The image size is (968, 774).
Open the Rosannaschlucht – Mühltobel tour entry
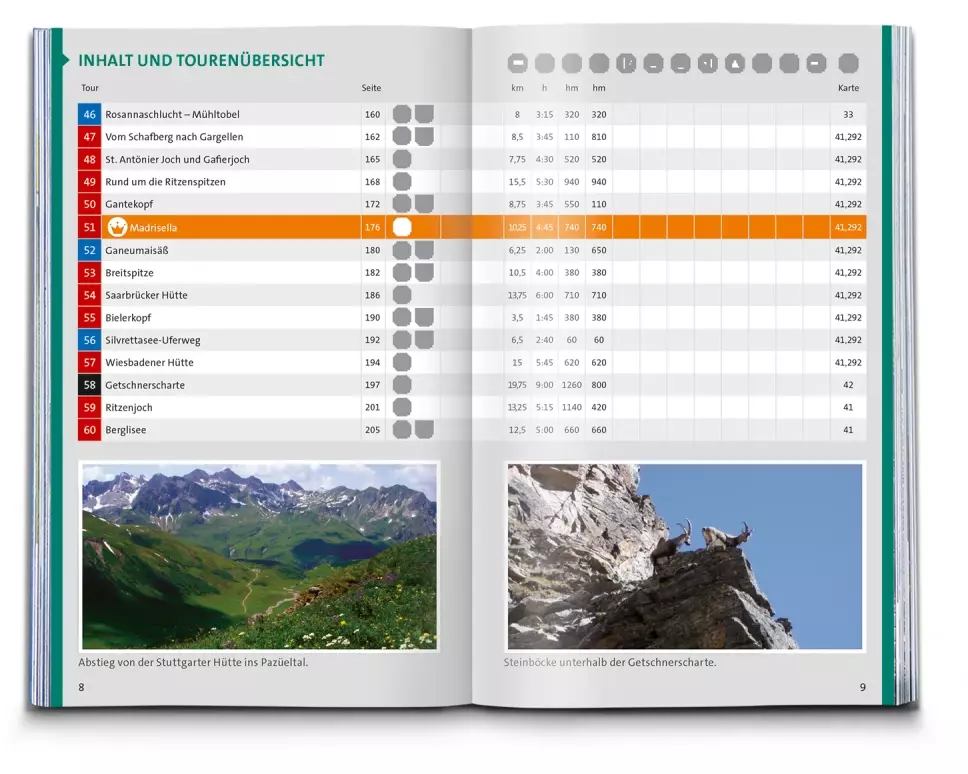(172, 115)
